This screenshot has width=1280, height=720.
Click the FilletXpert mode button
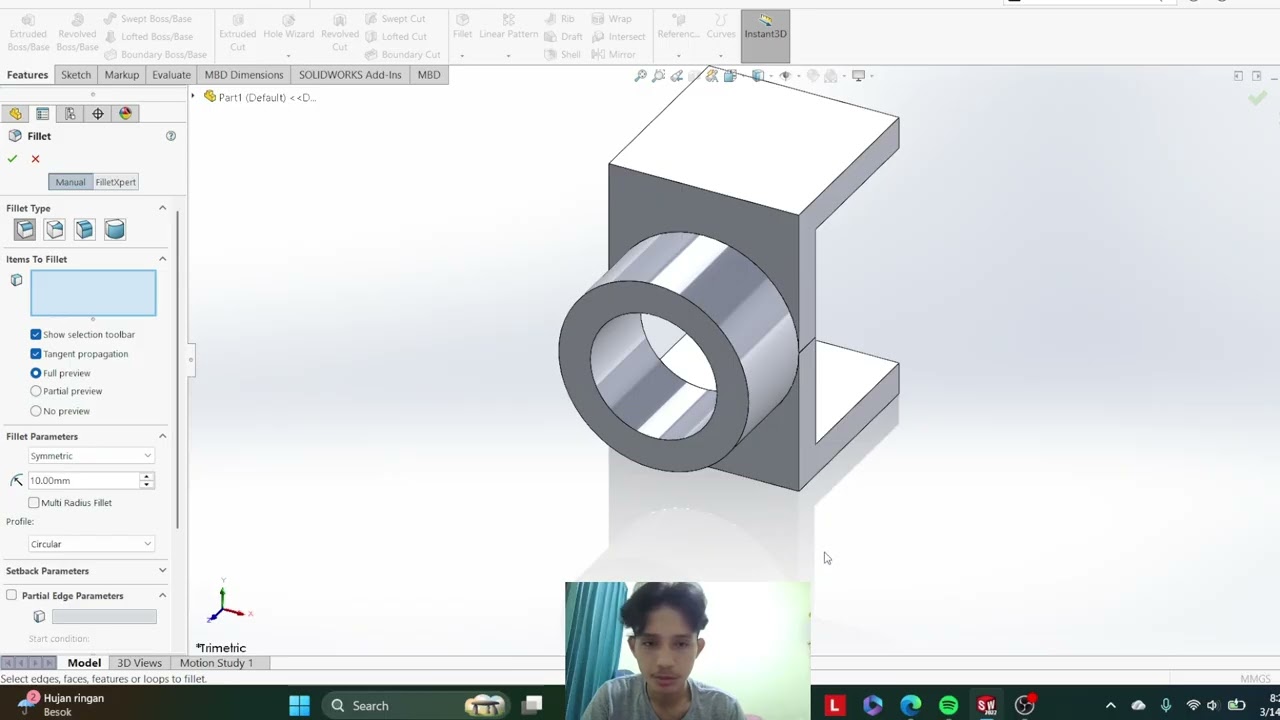[x=116, y=182]
